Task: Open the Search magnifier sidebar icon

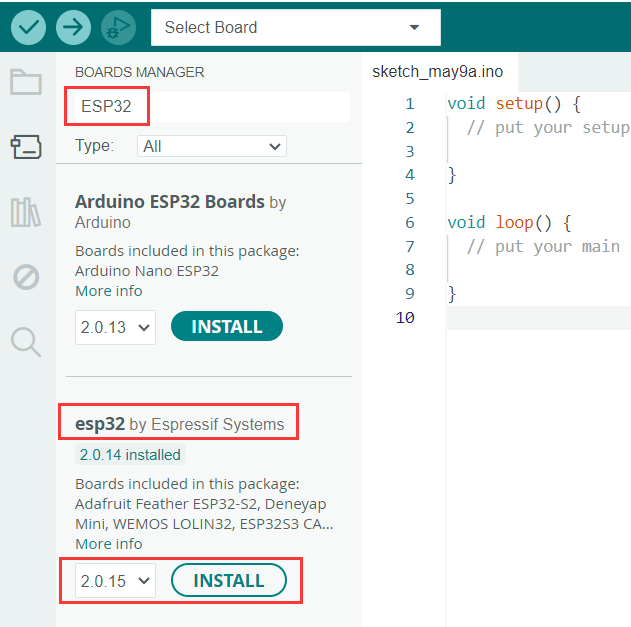Action: (26, 342)
